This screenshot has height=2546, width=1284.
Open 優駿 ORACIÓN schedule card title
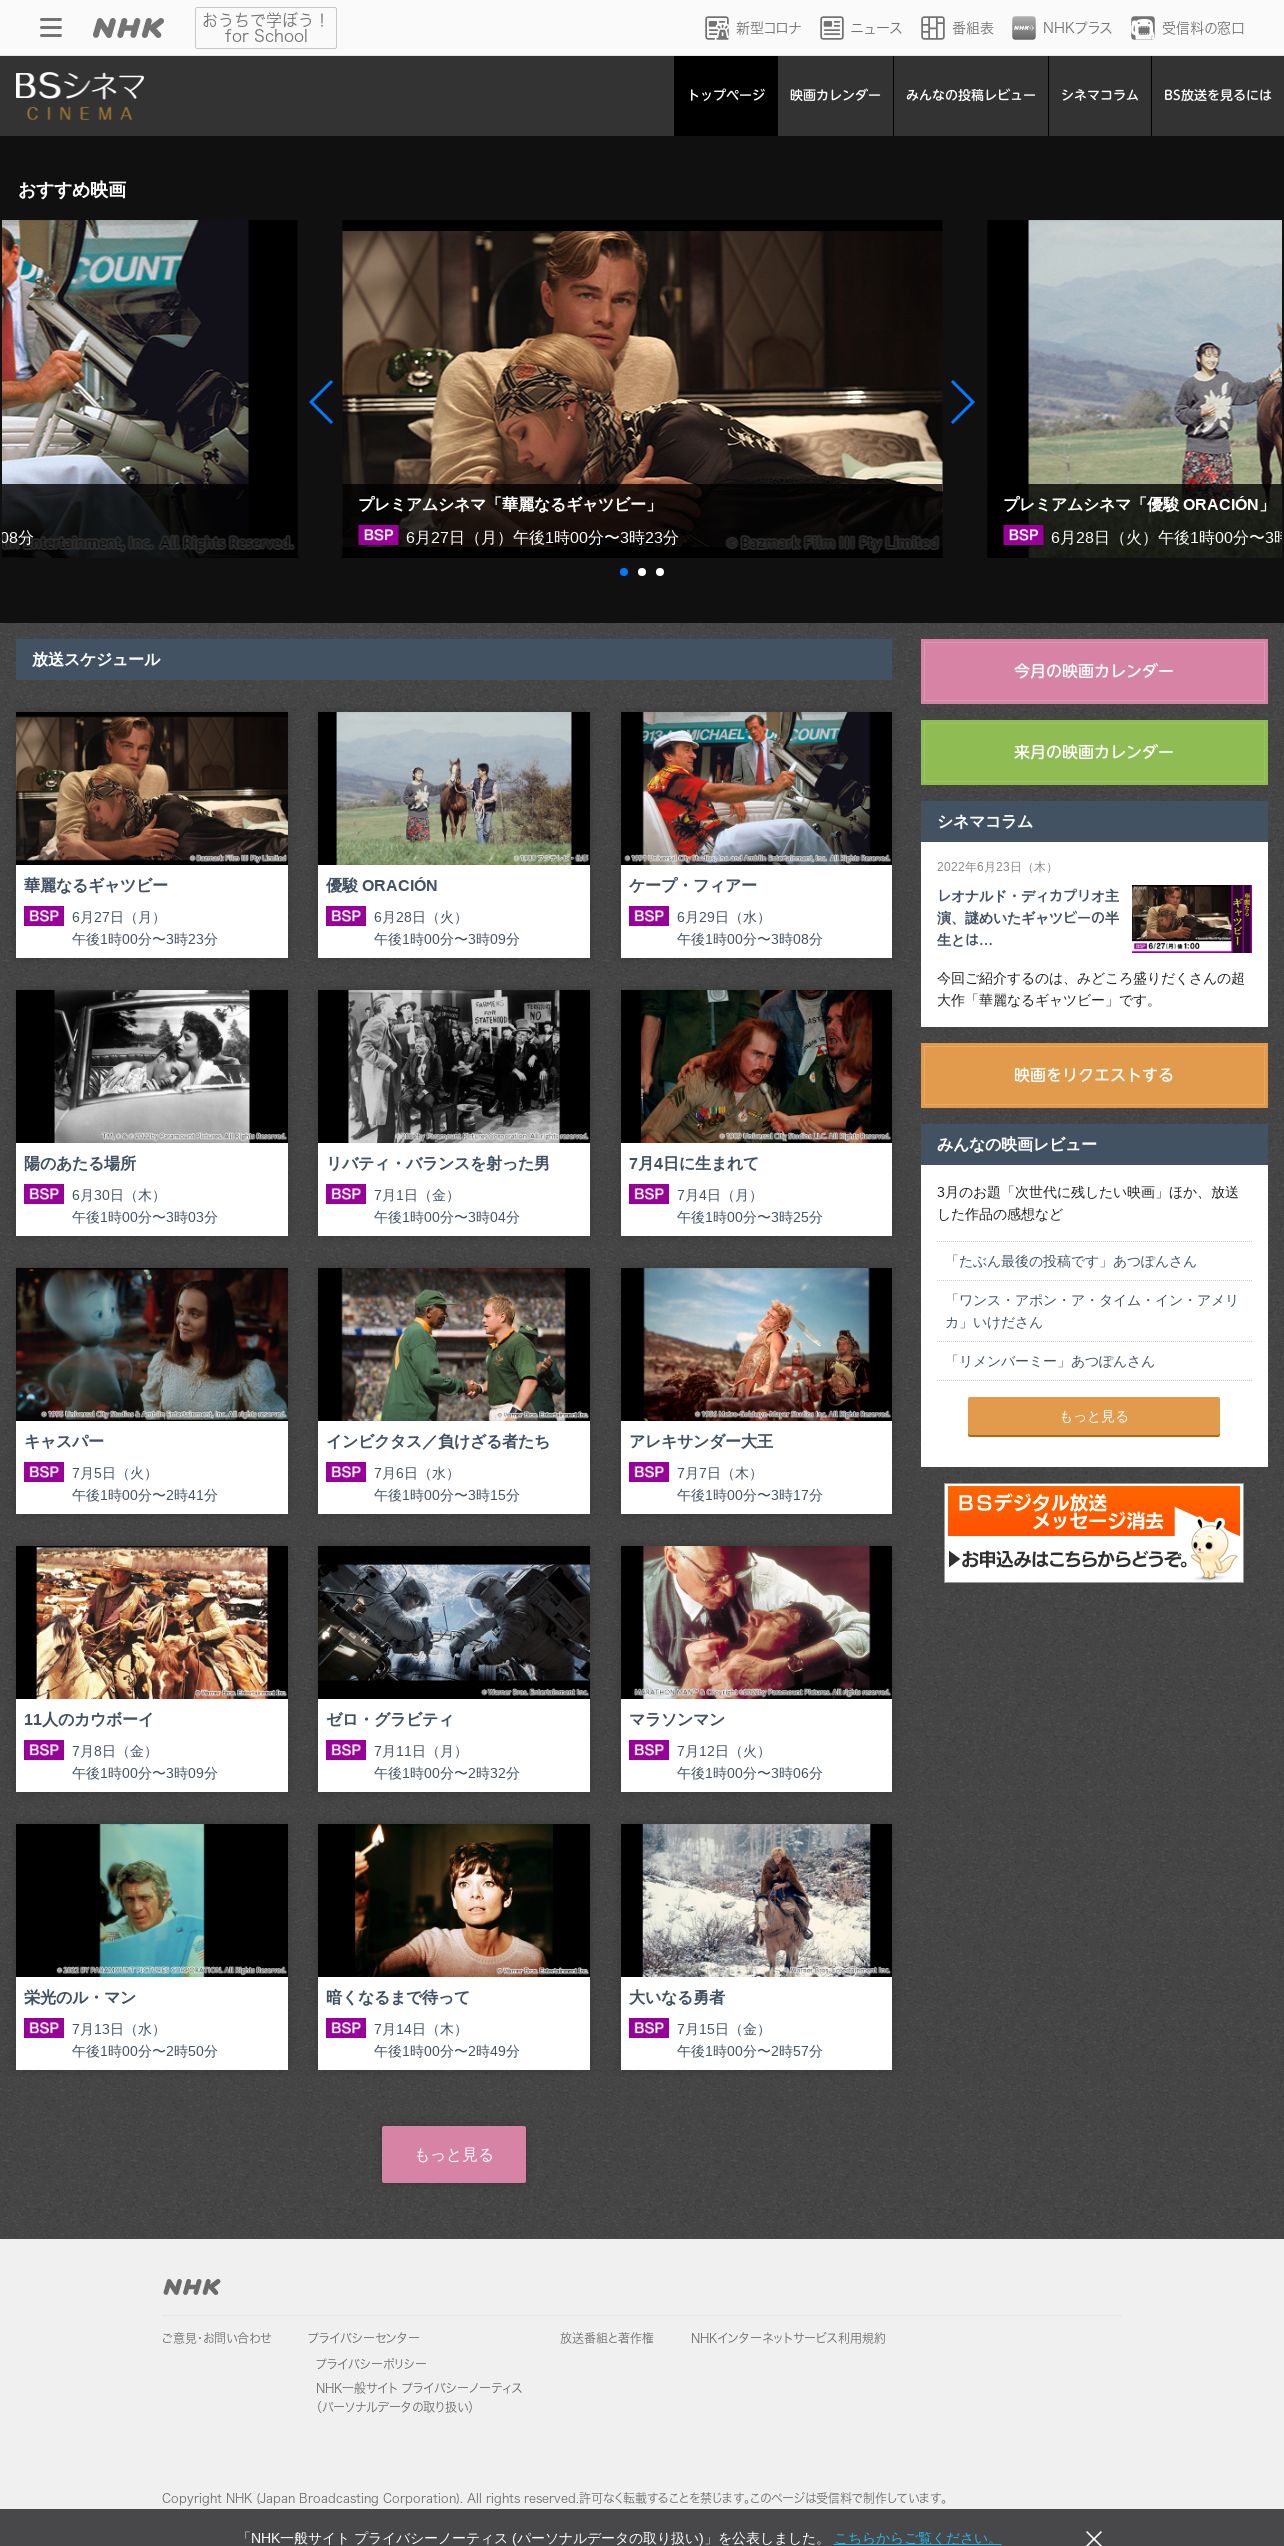coord(382,885)
